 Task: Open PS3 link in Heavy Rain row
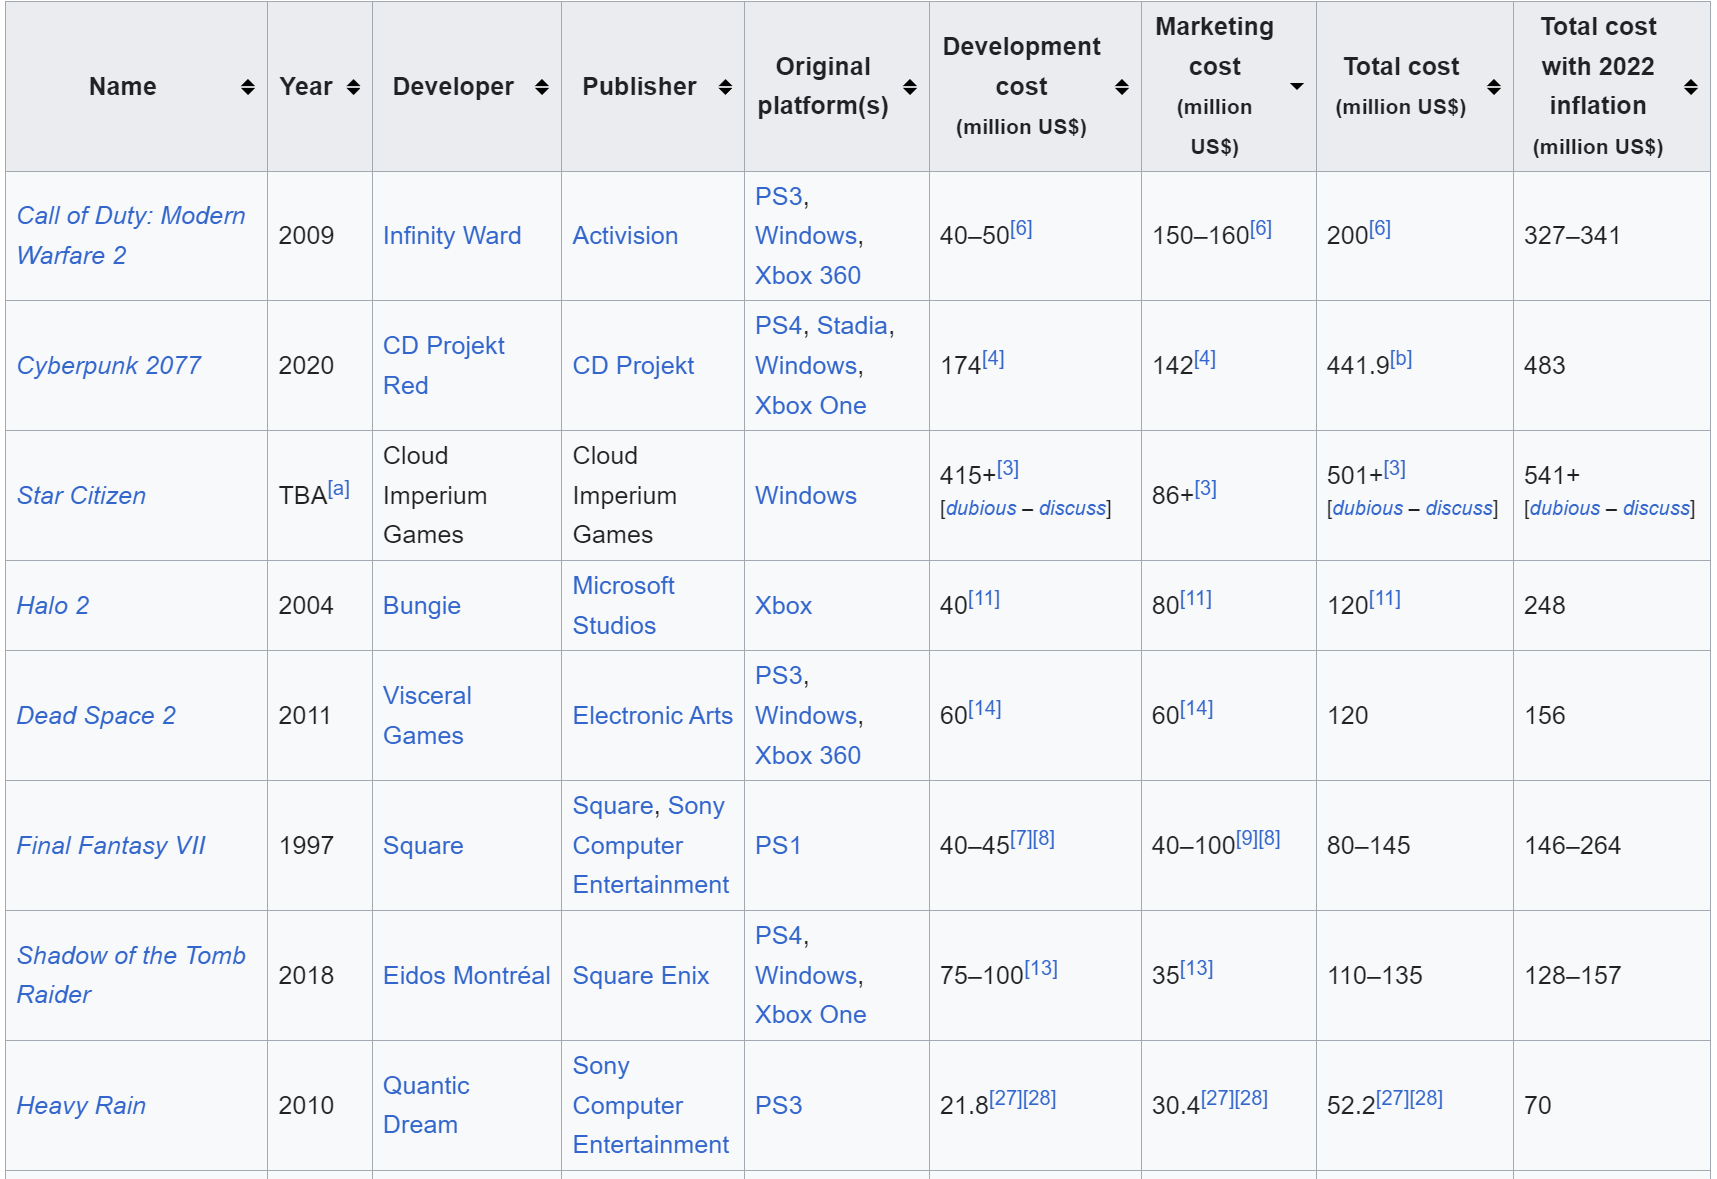point(779,1106)
